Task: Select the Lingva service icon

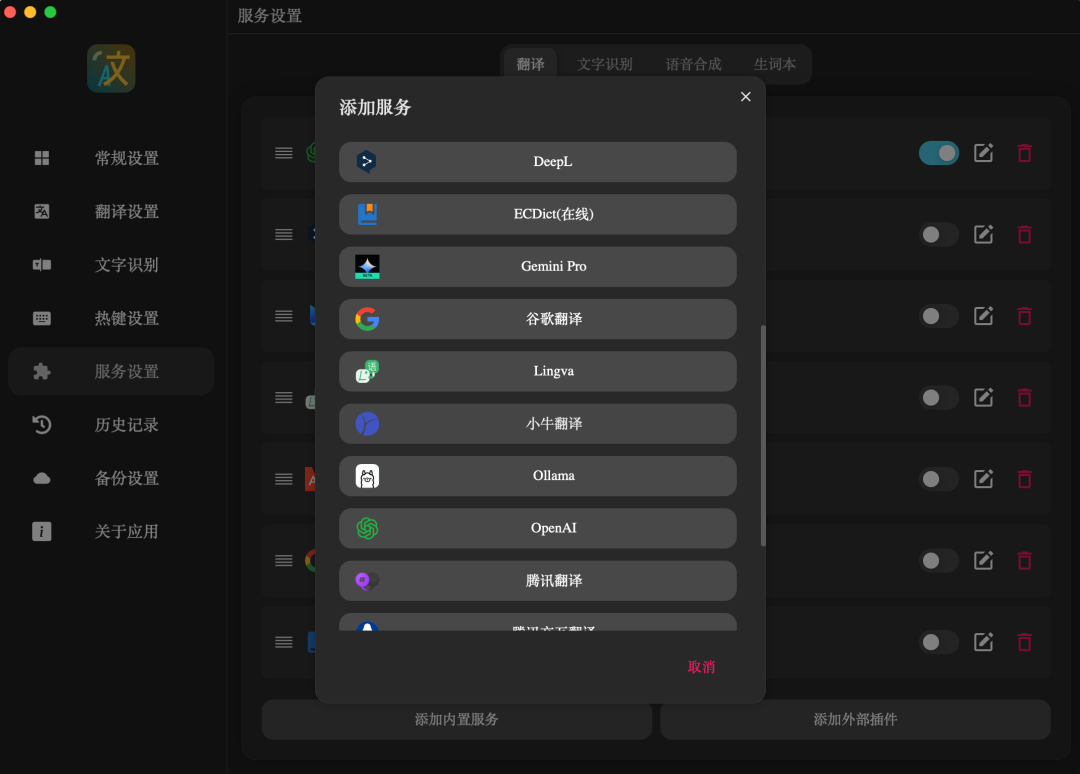Action: pos(367,371)
